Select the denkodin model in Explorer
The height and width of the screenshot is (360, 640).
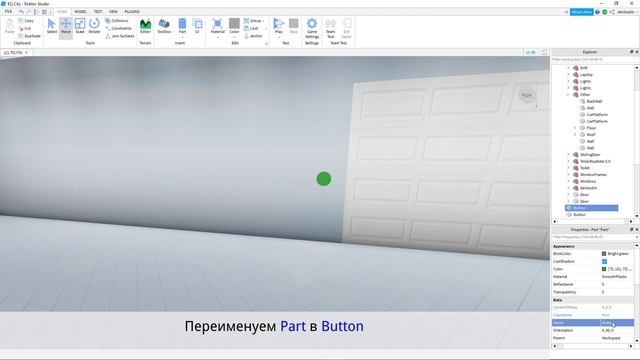588,188
